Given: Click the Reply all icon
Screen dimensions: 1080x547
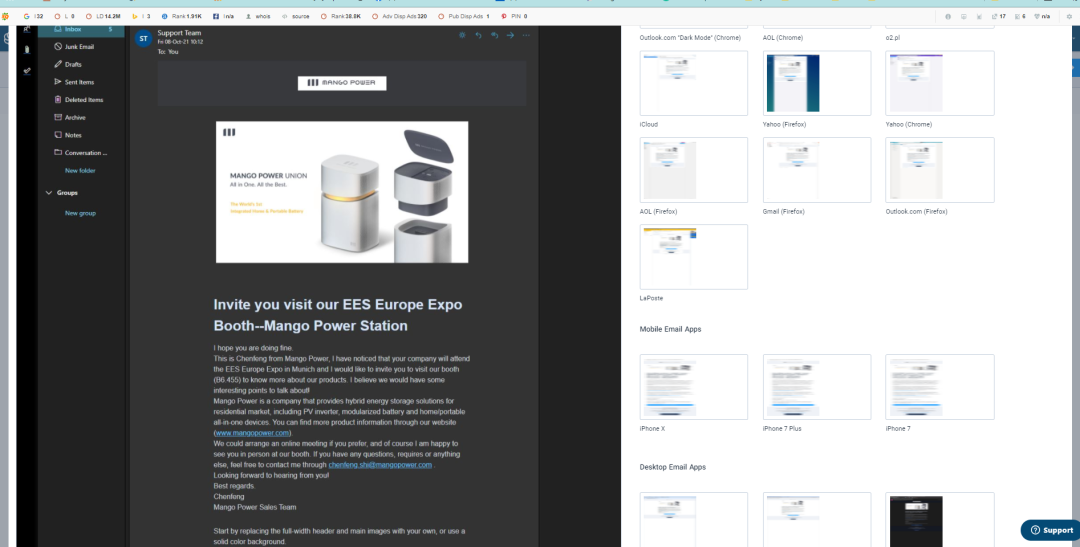Looking at the screenshot, I should [494, 35].
